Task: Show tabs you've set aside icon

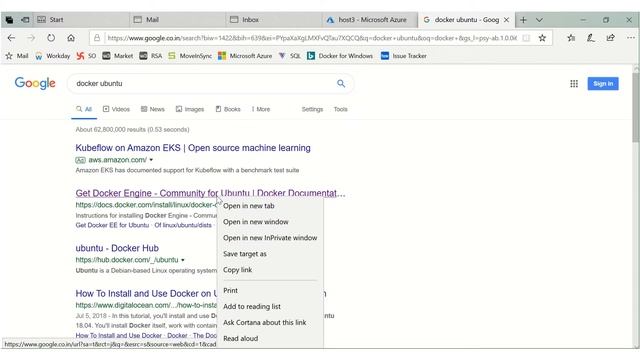Action: pyautogui.click(x=9, y=20)
